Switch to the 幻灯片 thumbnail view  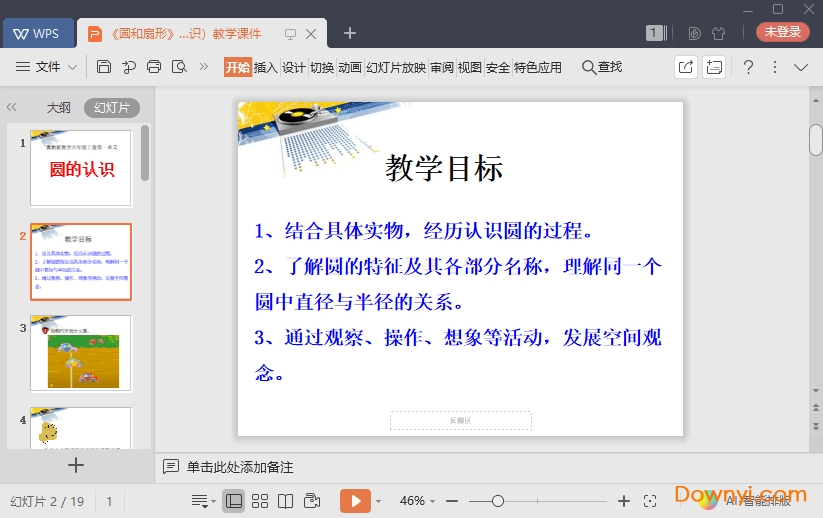click(x=112, y=108)
